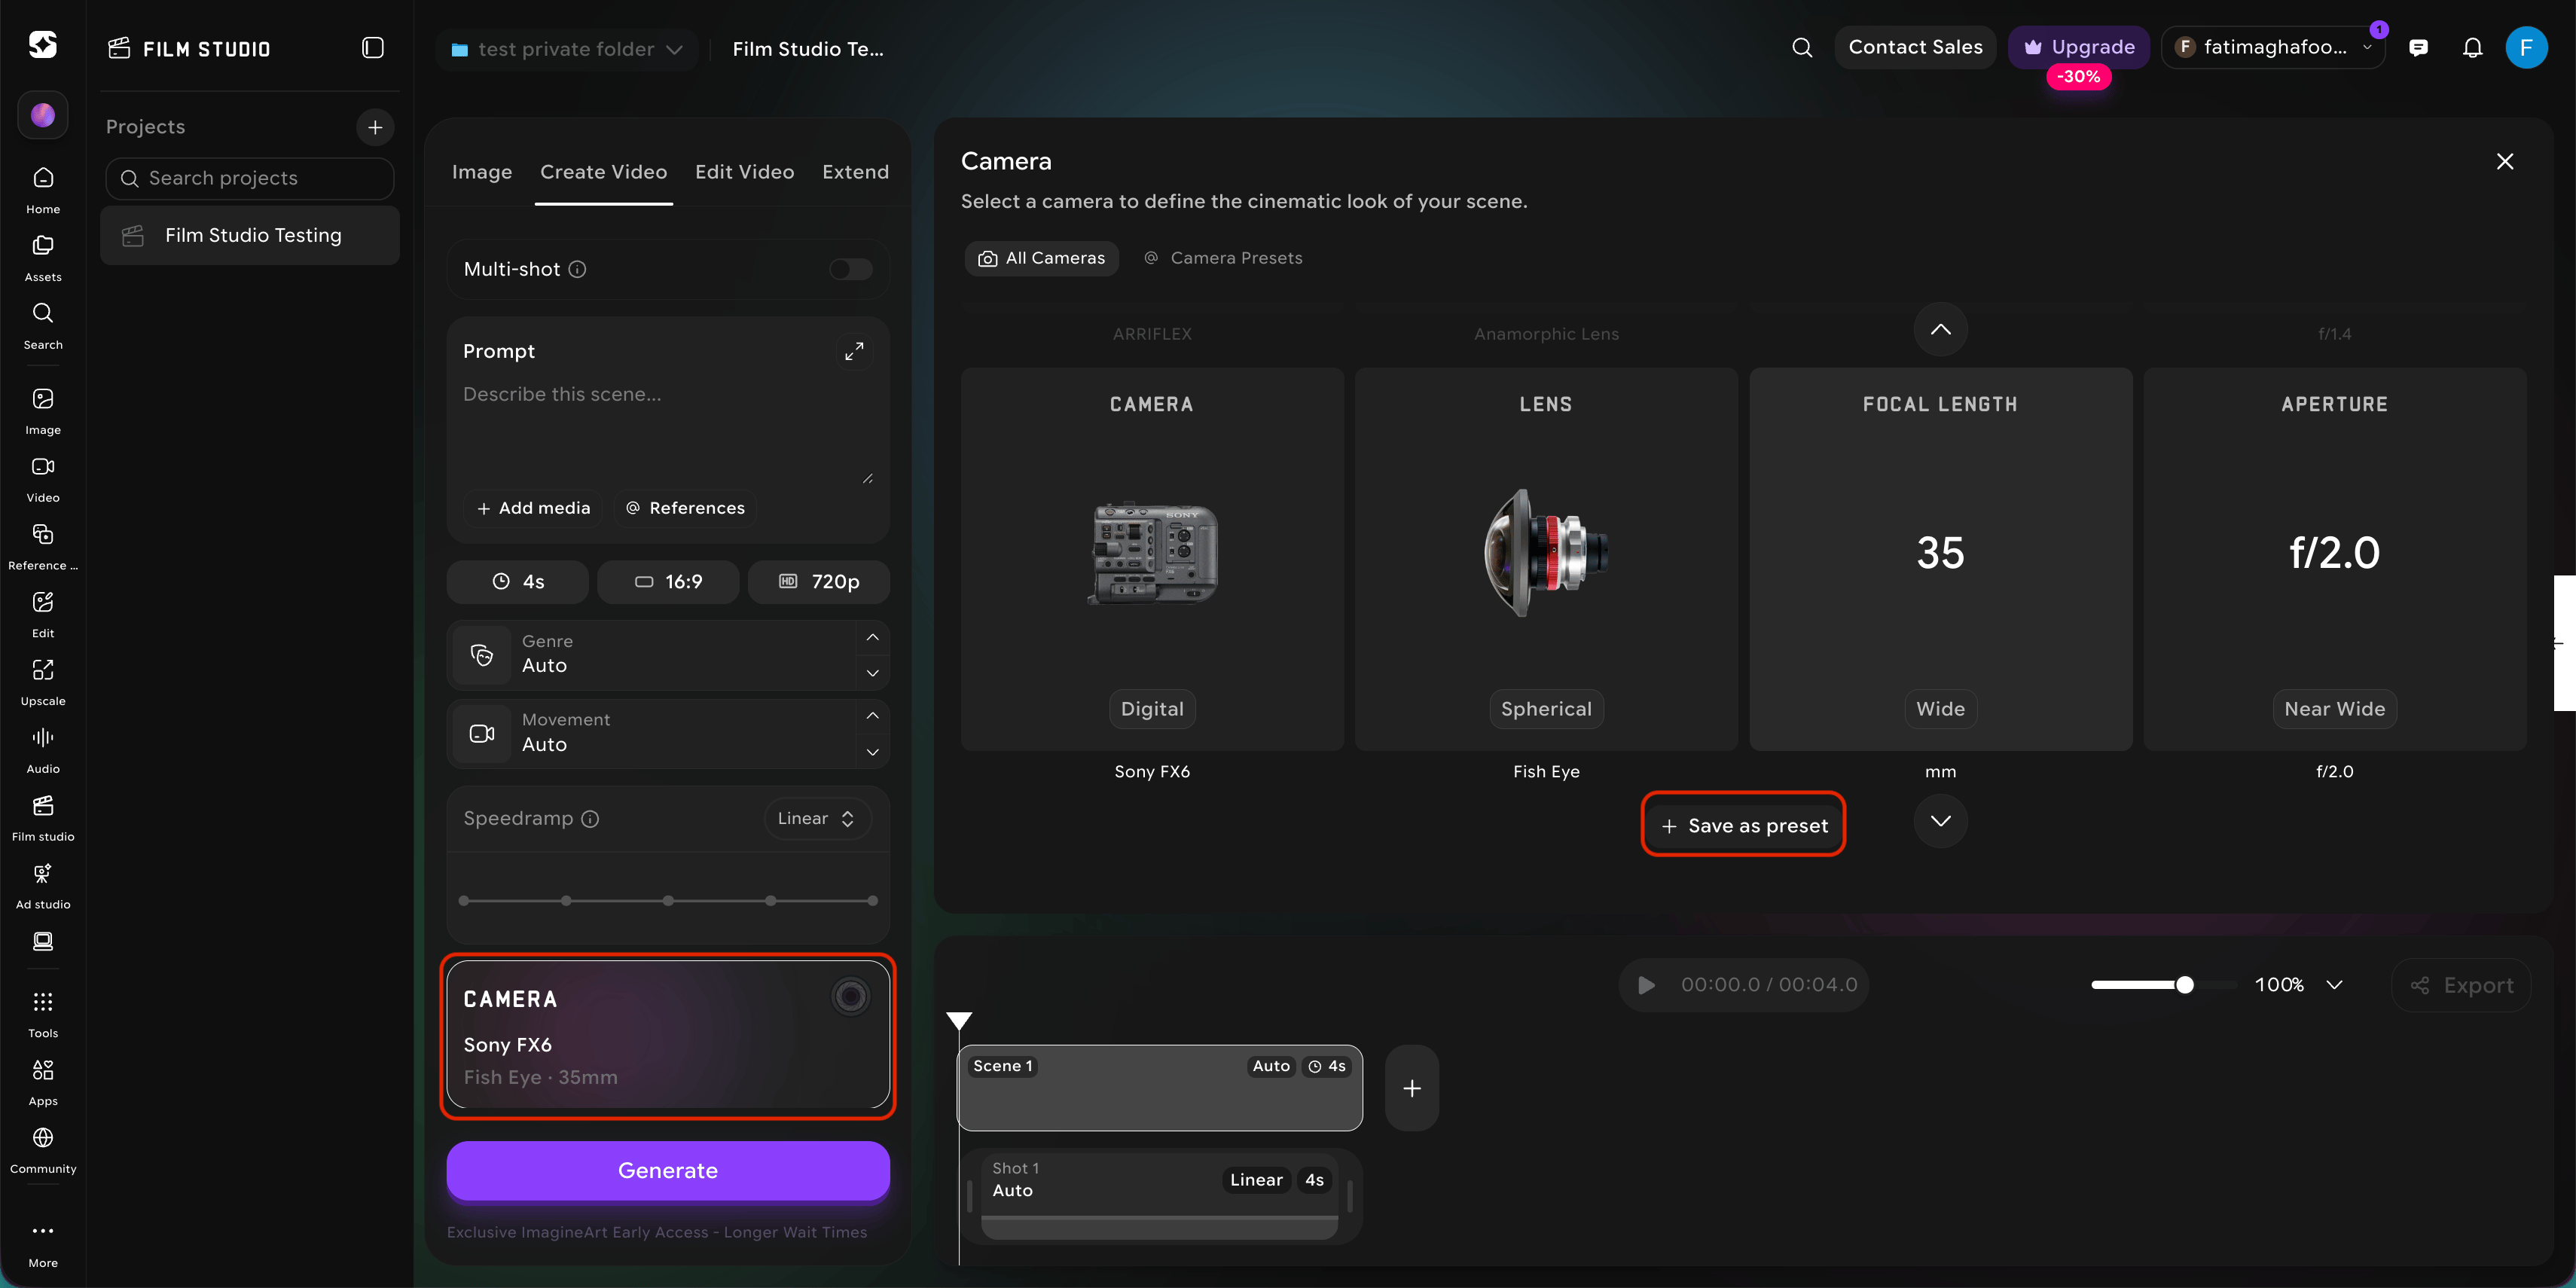Select the Fish Eye lens card
Viewport: 2576px width, 1288px height.
pyautogui.click(x=1546, y=559)
